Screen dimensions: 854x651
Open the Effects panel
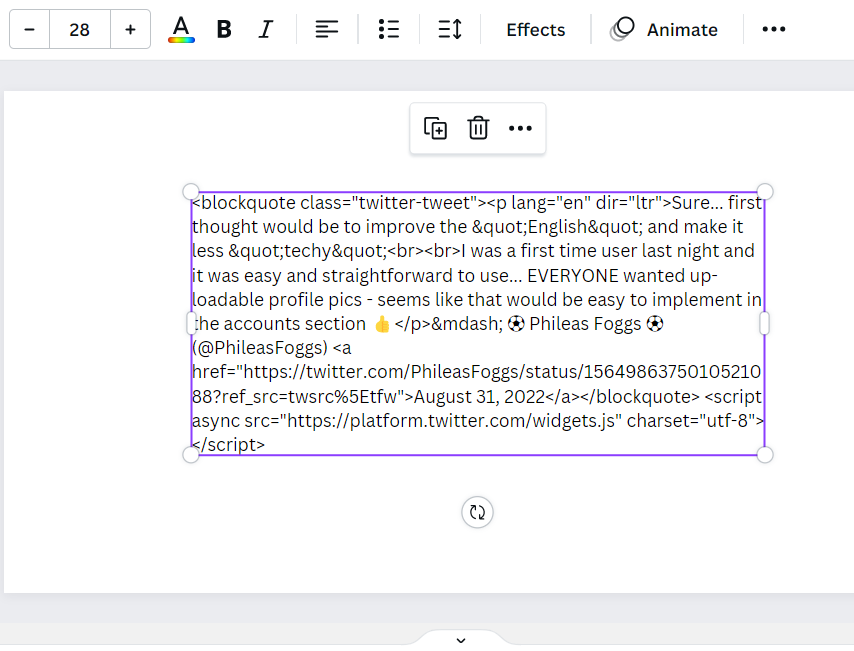tap(535, 30)
